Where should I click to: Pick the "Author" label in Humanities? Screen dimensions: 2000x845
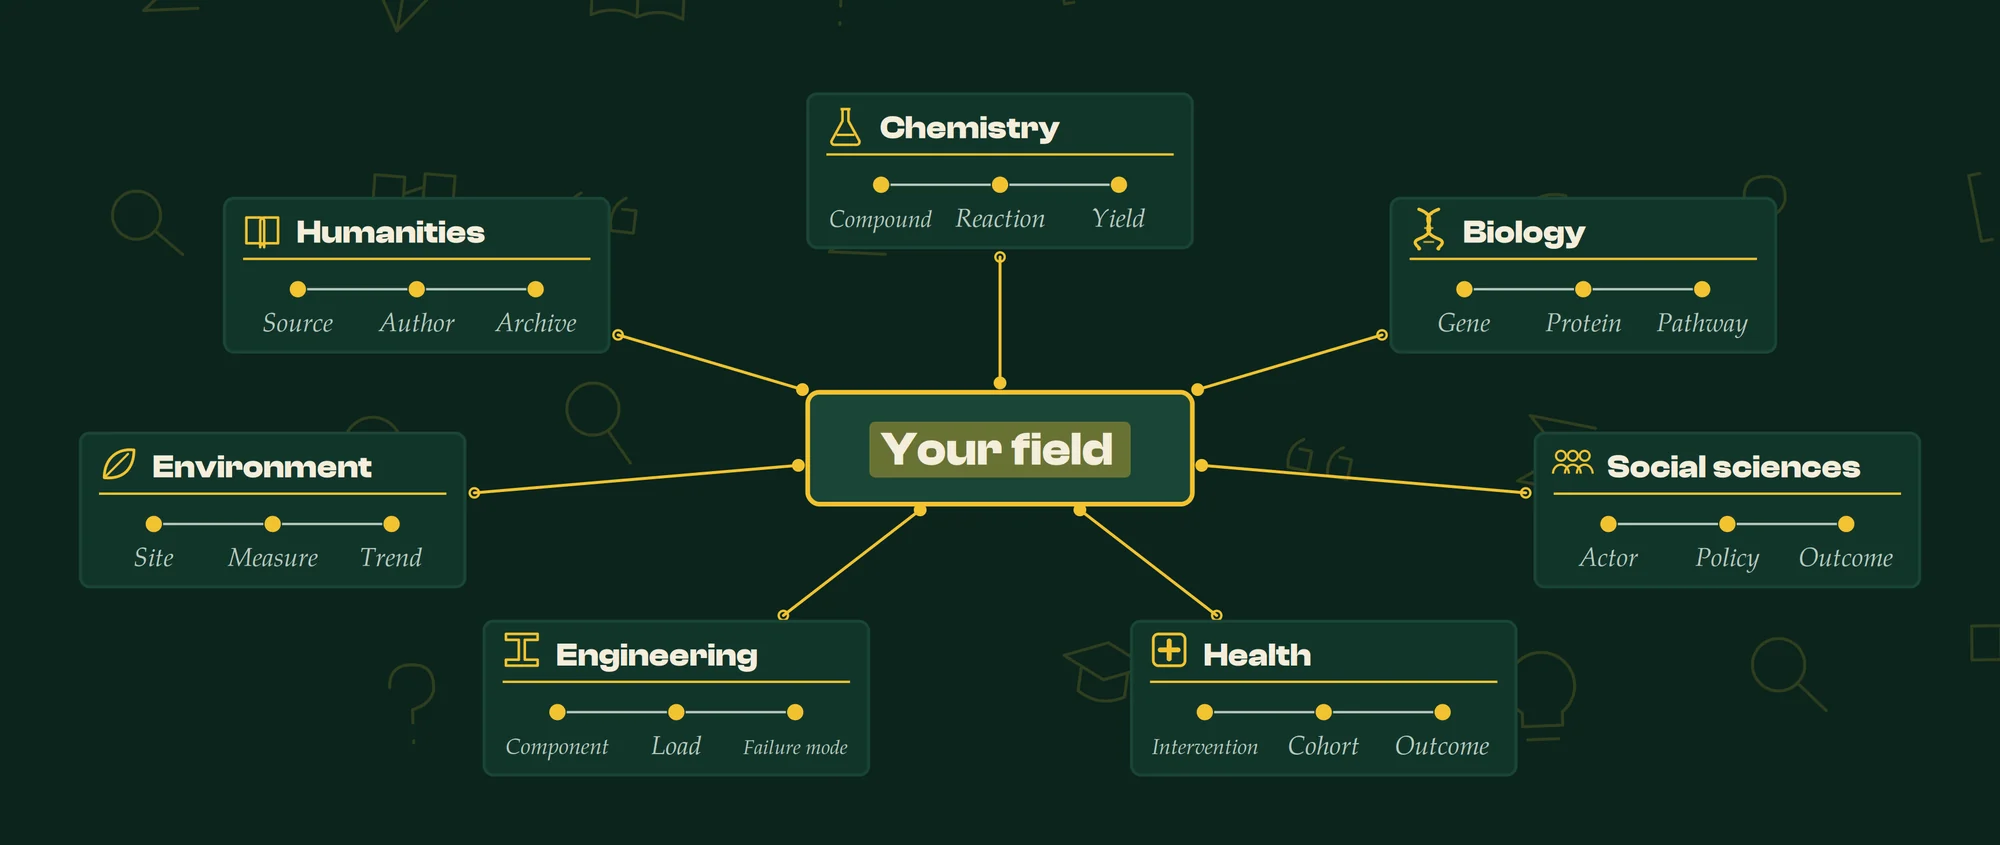417,323
